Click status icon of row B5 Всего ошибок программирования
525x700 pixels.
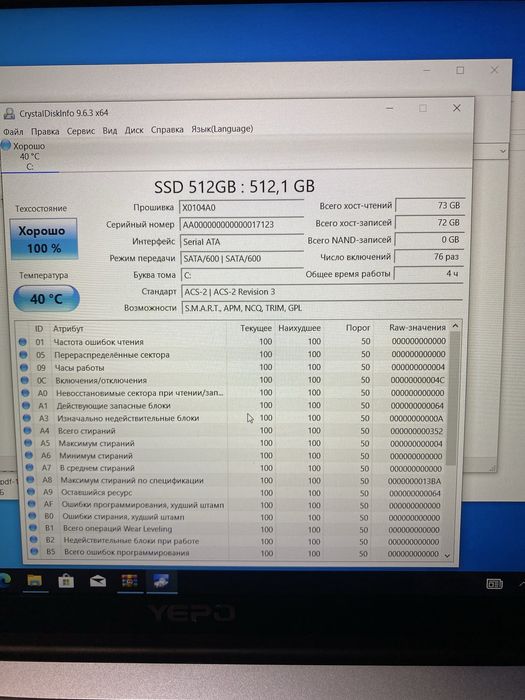click(34, 551)
